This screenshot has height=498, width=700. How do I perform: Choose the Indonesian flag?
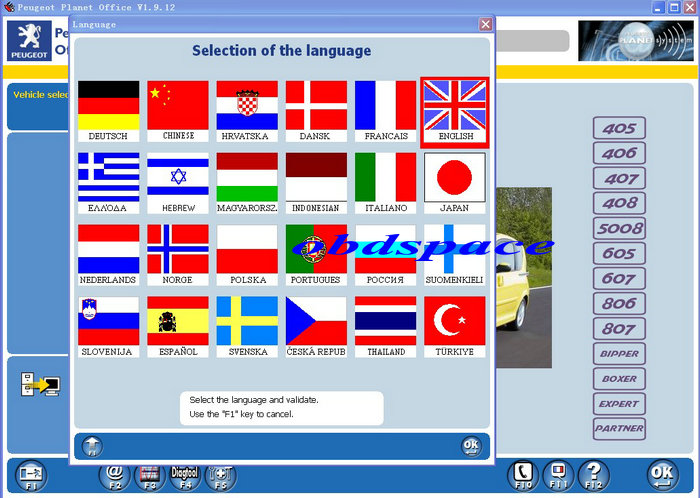(x=316, y=183)
